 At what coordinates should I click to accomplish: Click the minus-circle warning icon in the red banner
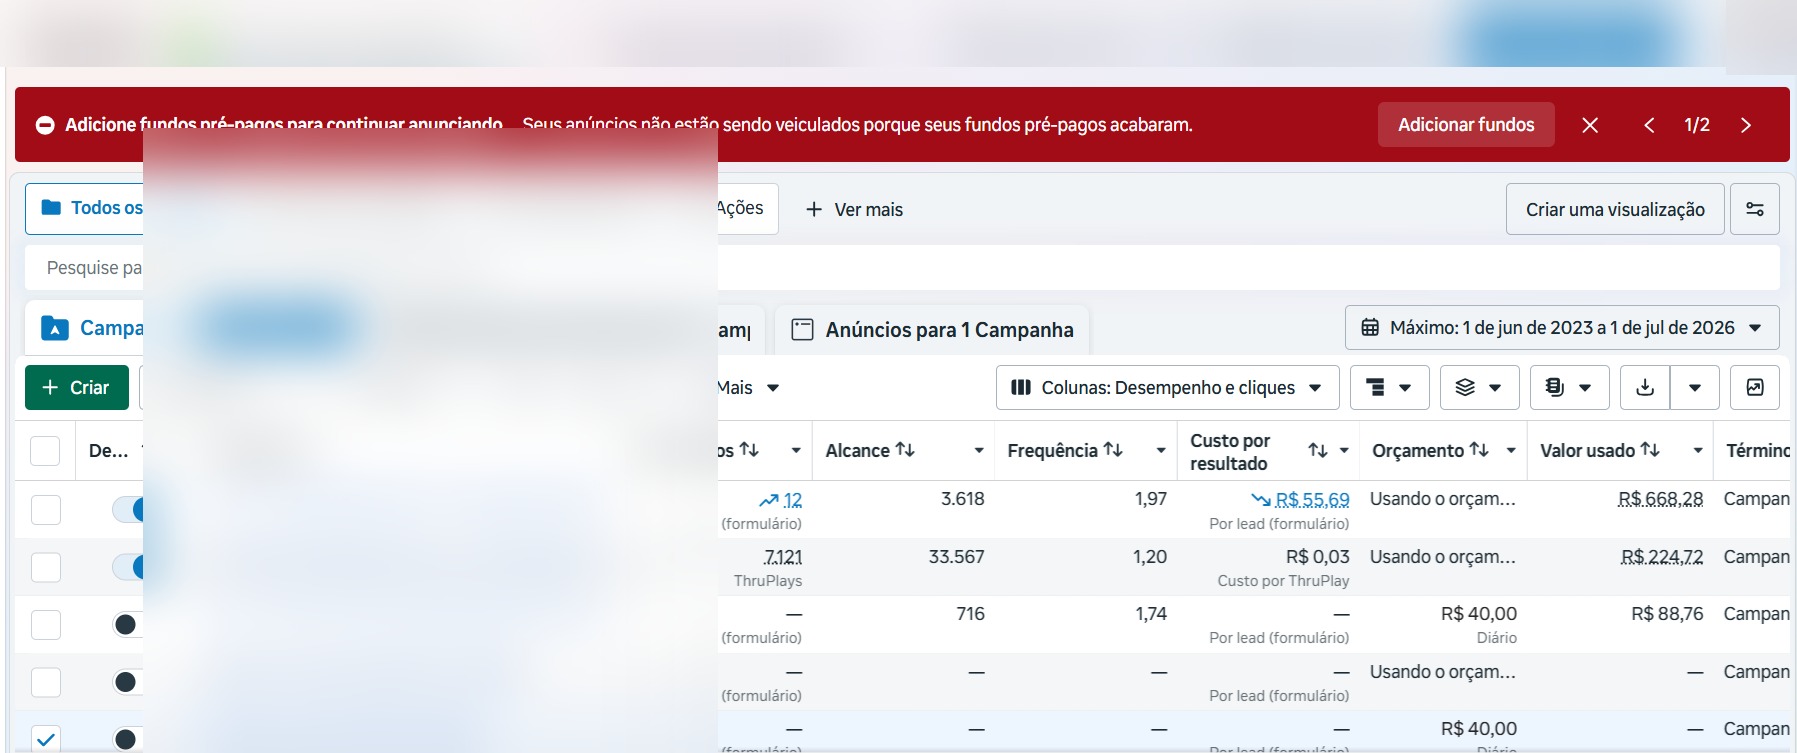45,125
